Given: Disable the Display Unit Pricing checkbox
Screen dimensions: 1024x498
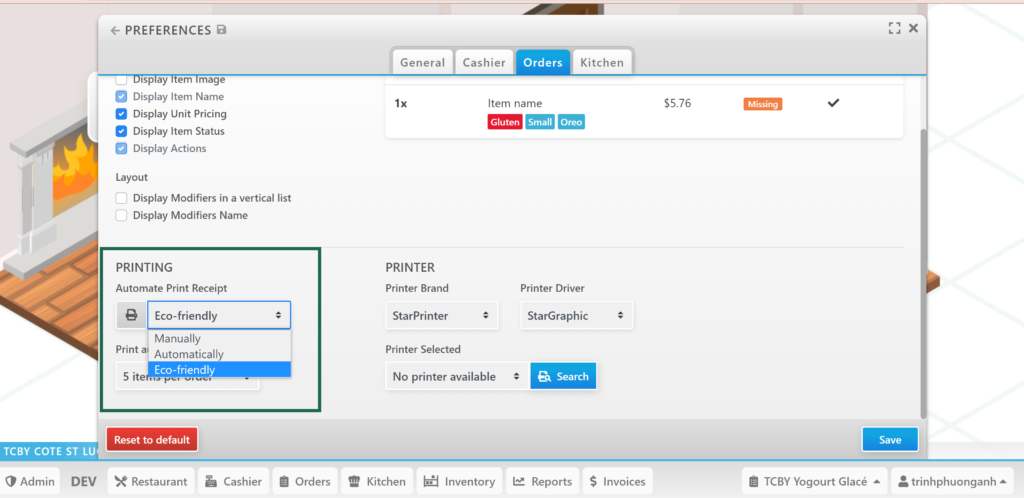Looking at the screenshot, I should (x=122, y=114).
